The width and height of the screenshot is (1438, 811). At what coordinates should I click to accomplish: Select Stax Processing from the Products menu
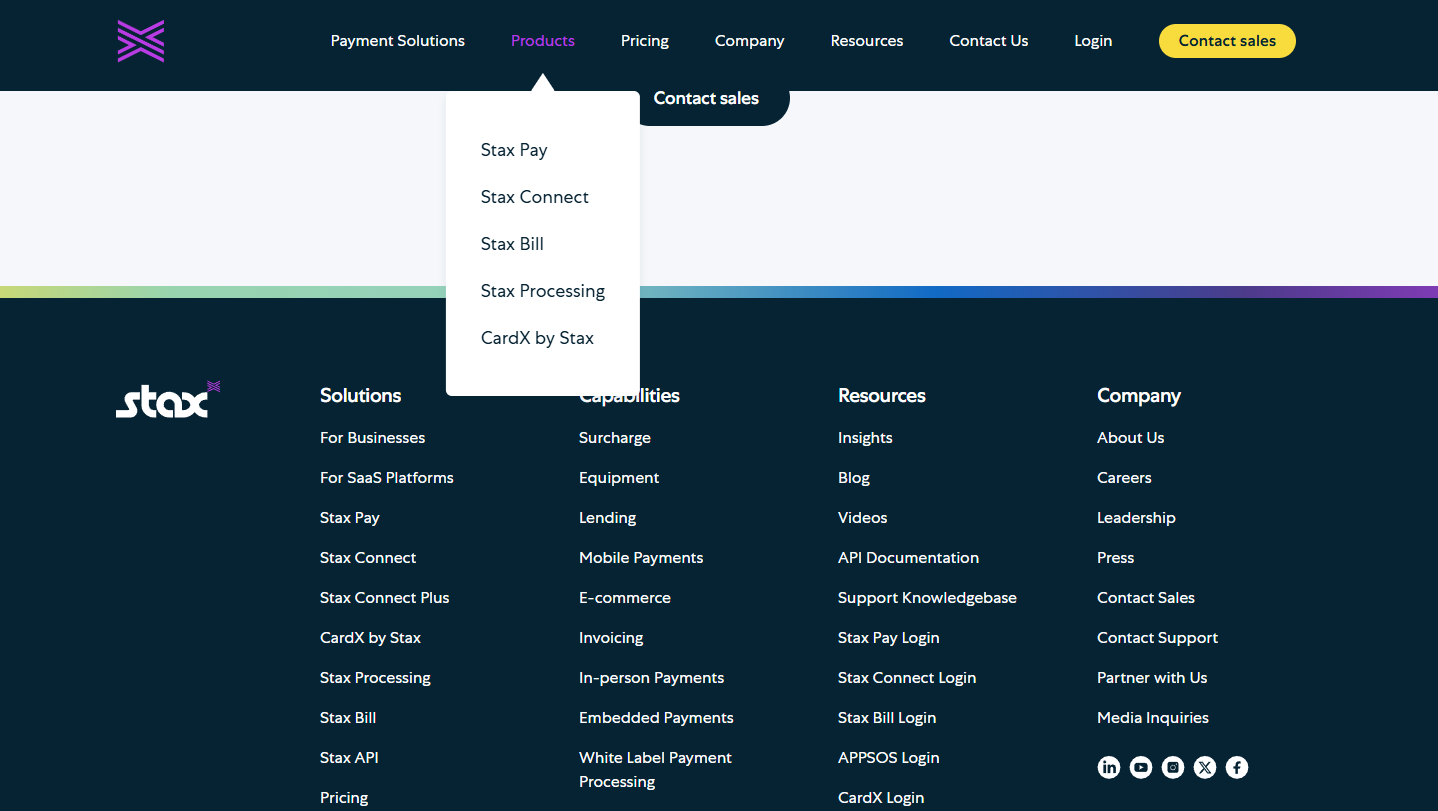pyautogui.click(x=543, y=291)
